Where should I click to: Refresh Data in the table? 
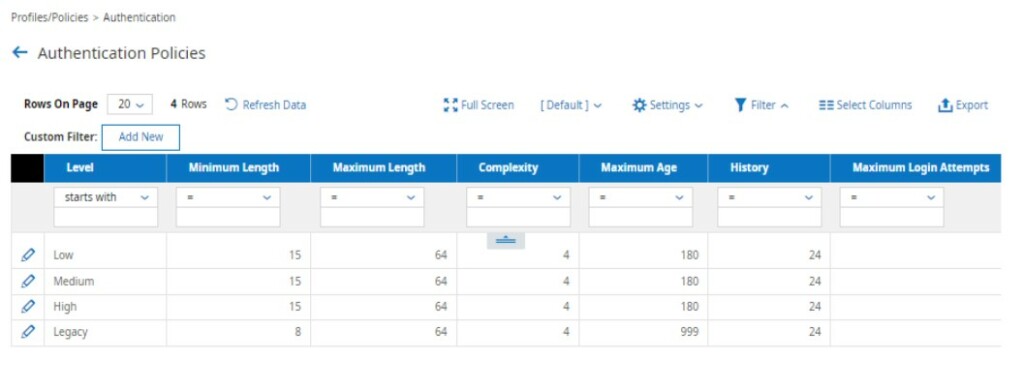(265, 104)
